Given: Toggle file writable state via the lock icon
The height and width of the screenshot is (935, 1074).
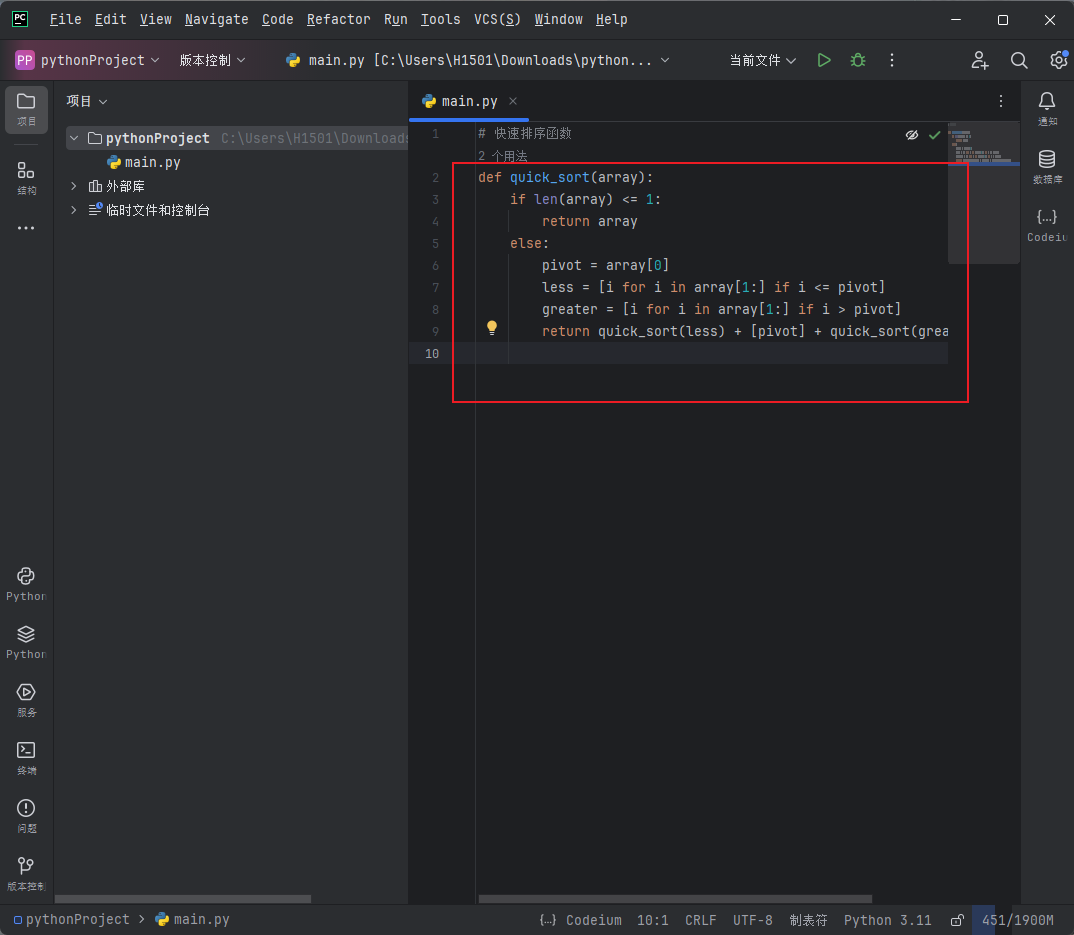Looking at the screenshot, I should 956,920.
